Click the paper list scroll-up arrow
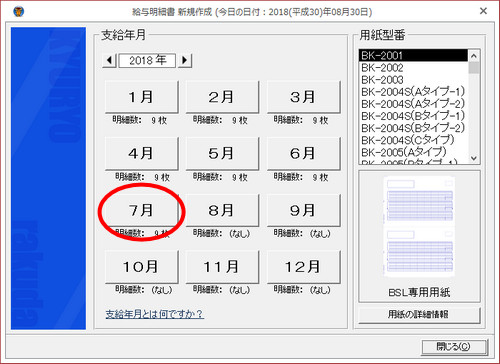Viewport: 500px width, 364px height. [x=474, y=56]
